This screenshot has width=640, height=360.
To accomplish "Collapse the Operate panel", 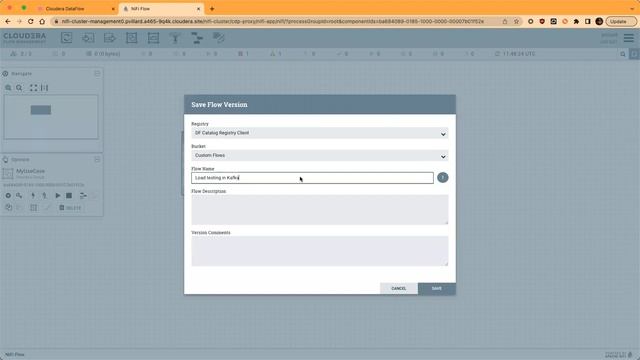I will point(97,160).
